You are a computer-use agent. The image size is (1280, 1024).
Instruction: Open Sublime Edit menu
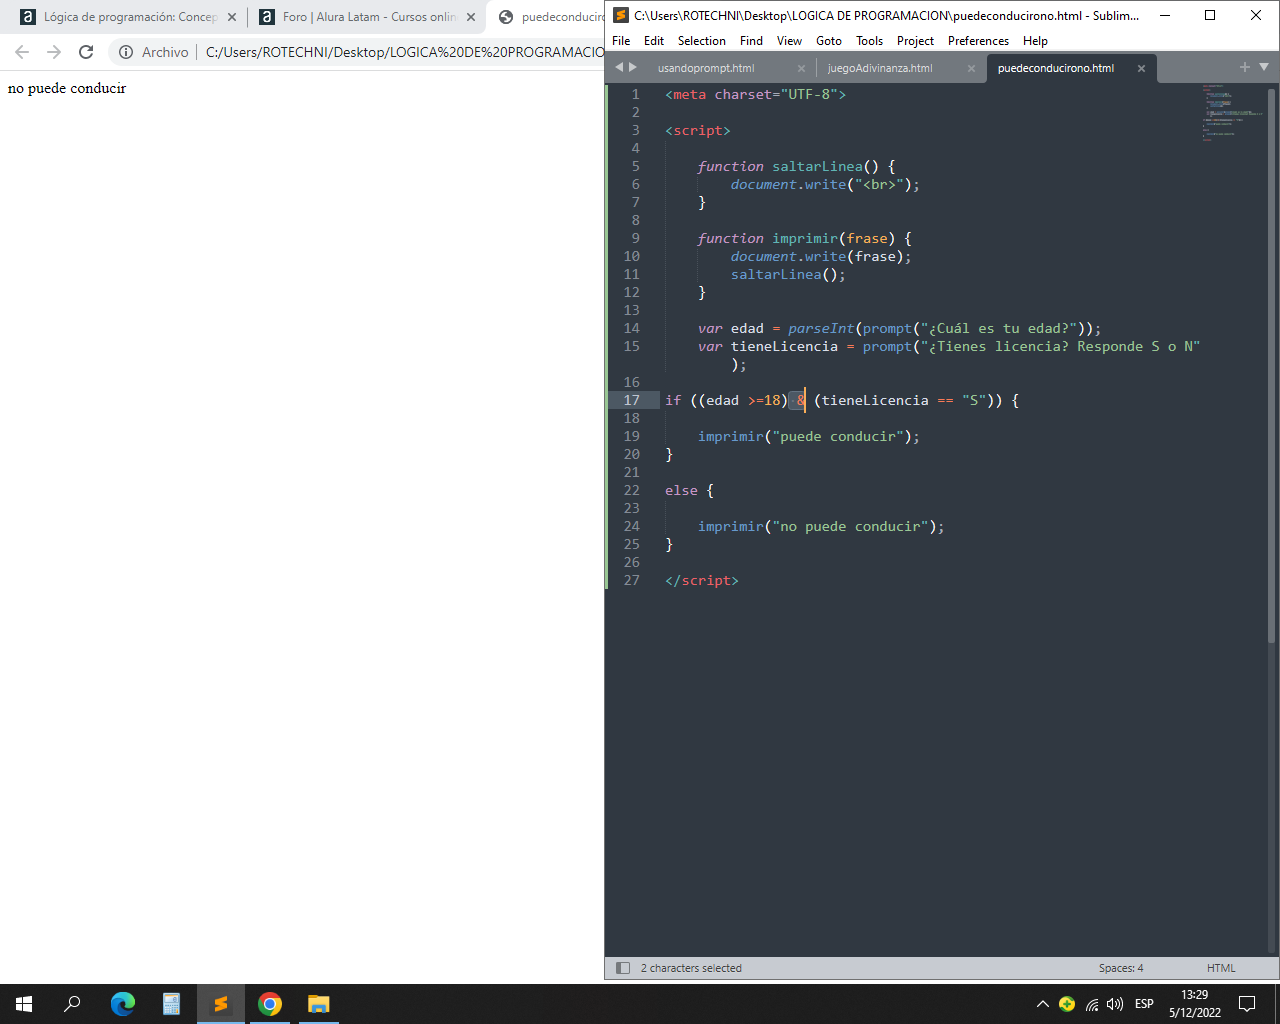point(654,41)
